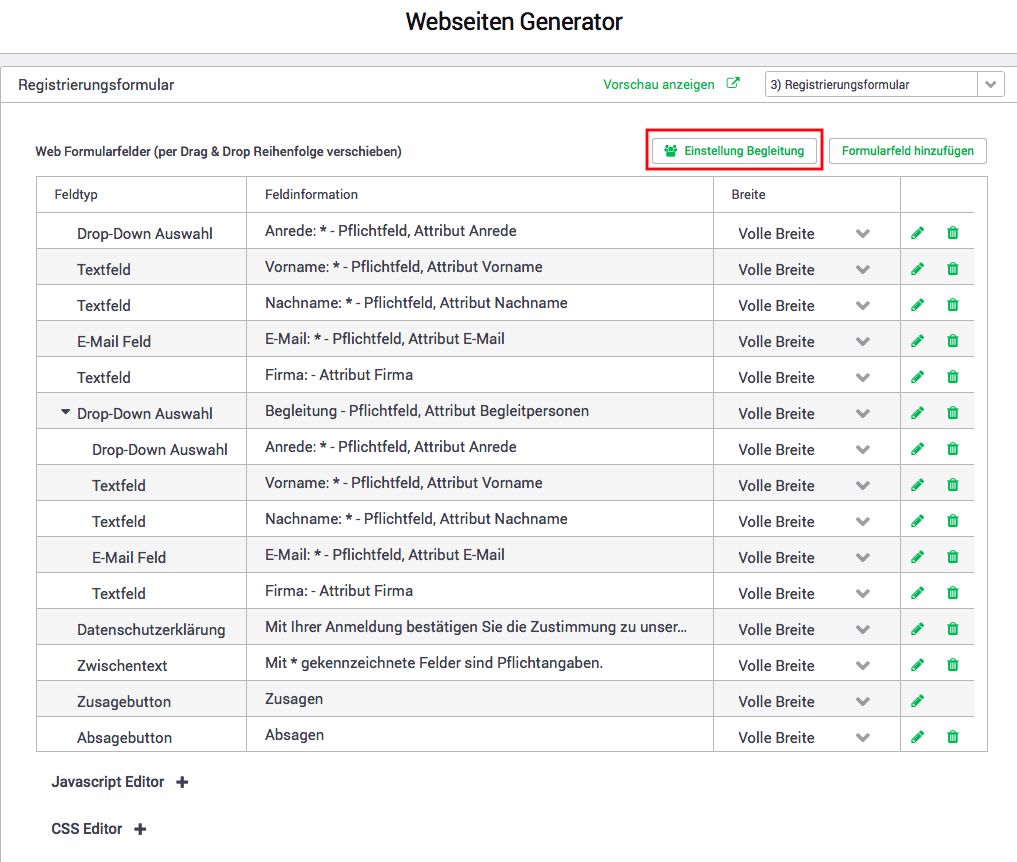
Task: Delete the top-level Anrede drop-down field
Action: tap(952, 233)
